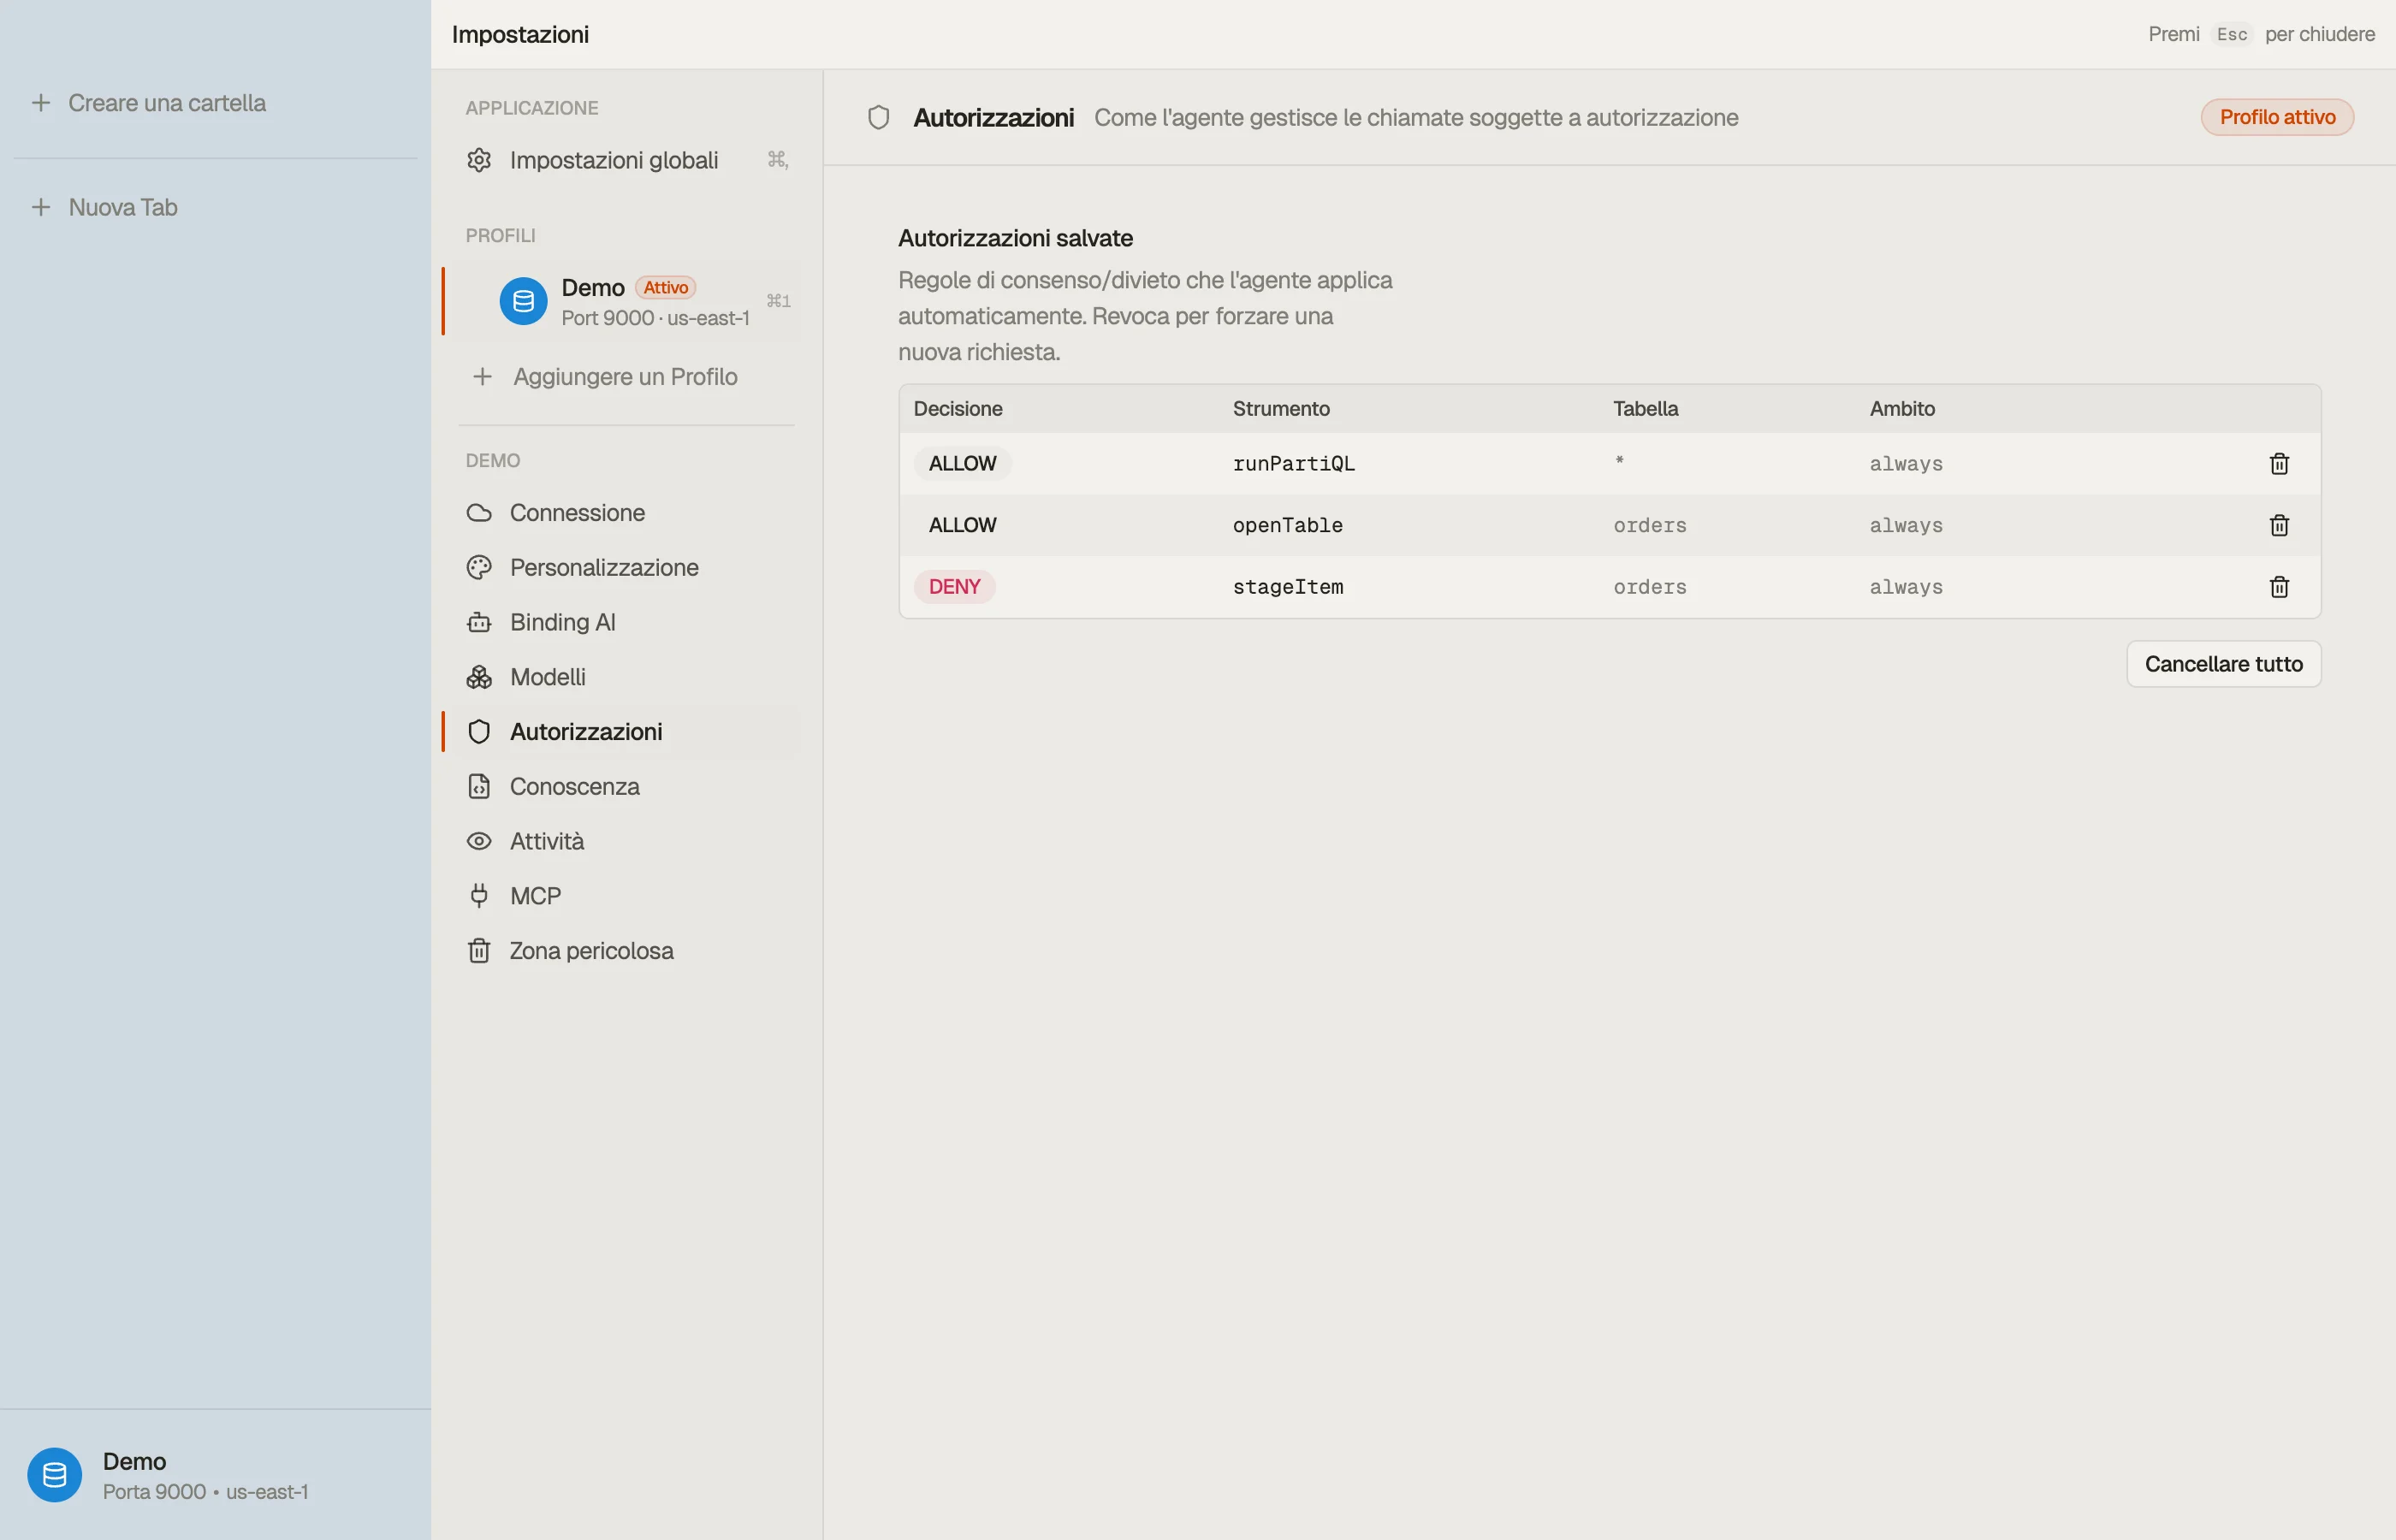
Task: Click the plus icon next to Nuova Tab
Action: coord(41,207)
